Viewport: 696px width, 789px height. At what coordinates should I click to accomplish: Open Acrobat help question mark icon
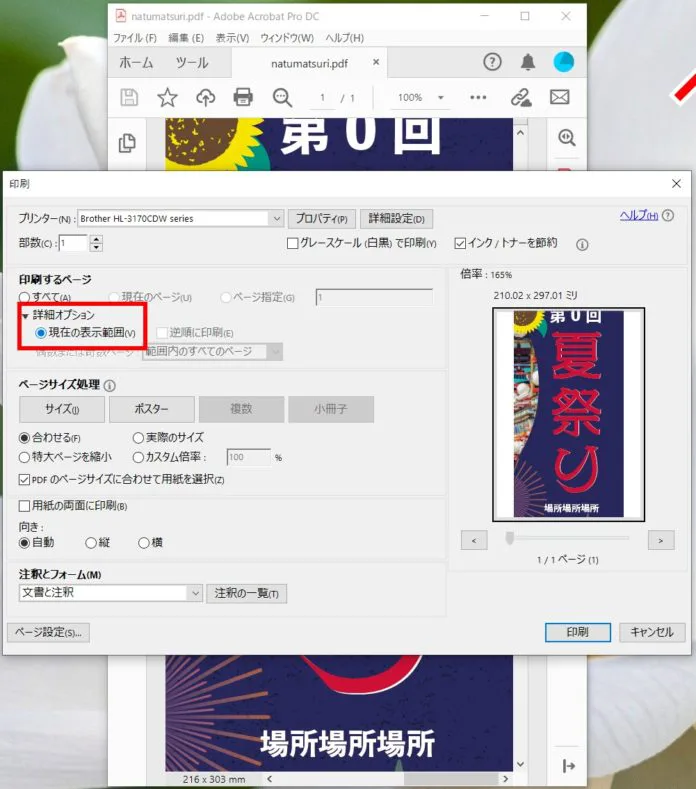point(492,62)
